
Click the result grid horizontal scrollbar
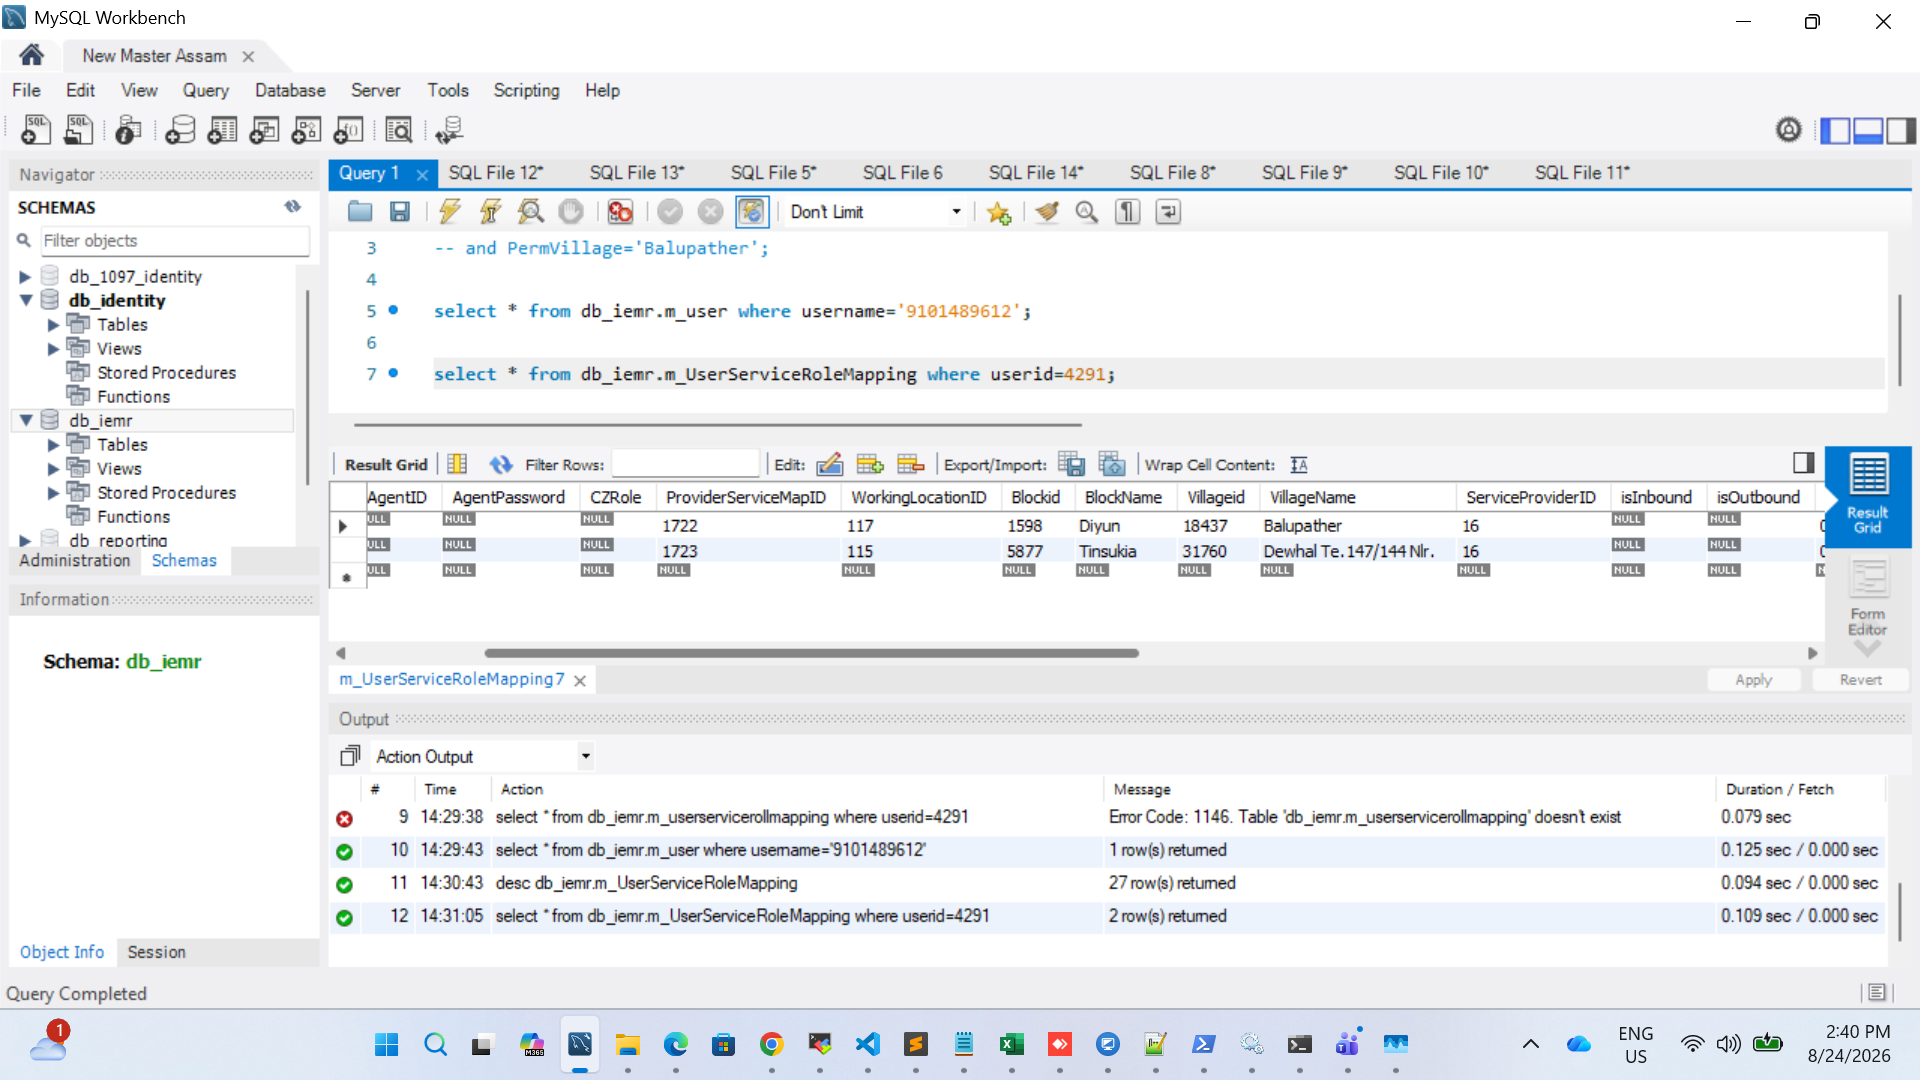(x=811, y=653)
